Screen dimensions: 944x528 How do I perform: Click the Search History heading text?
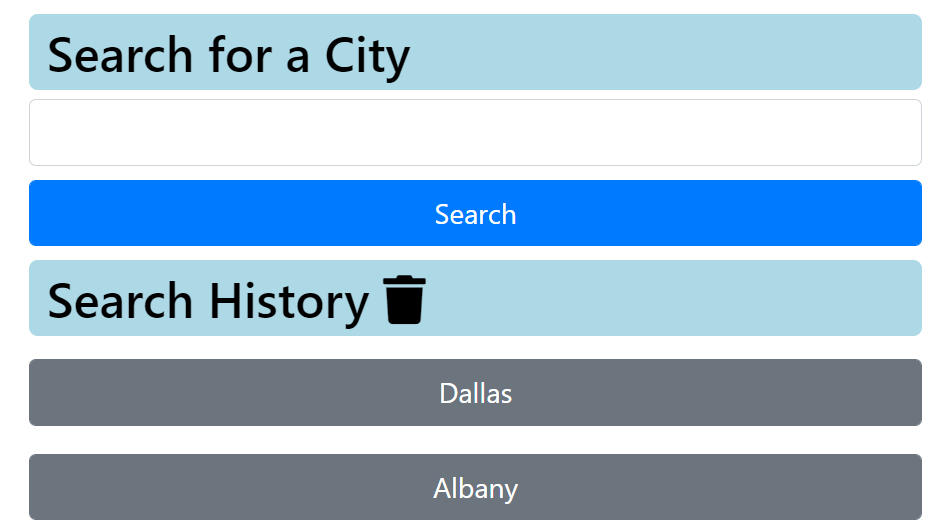[x=208, y=301]
